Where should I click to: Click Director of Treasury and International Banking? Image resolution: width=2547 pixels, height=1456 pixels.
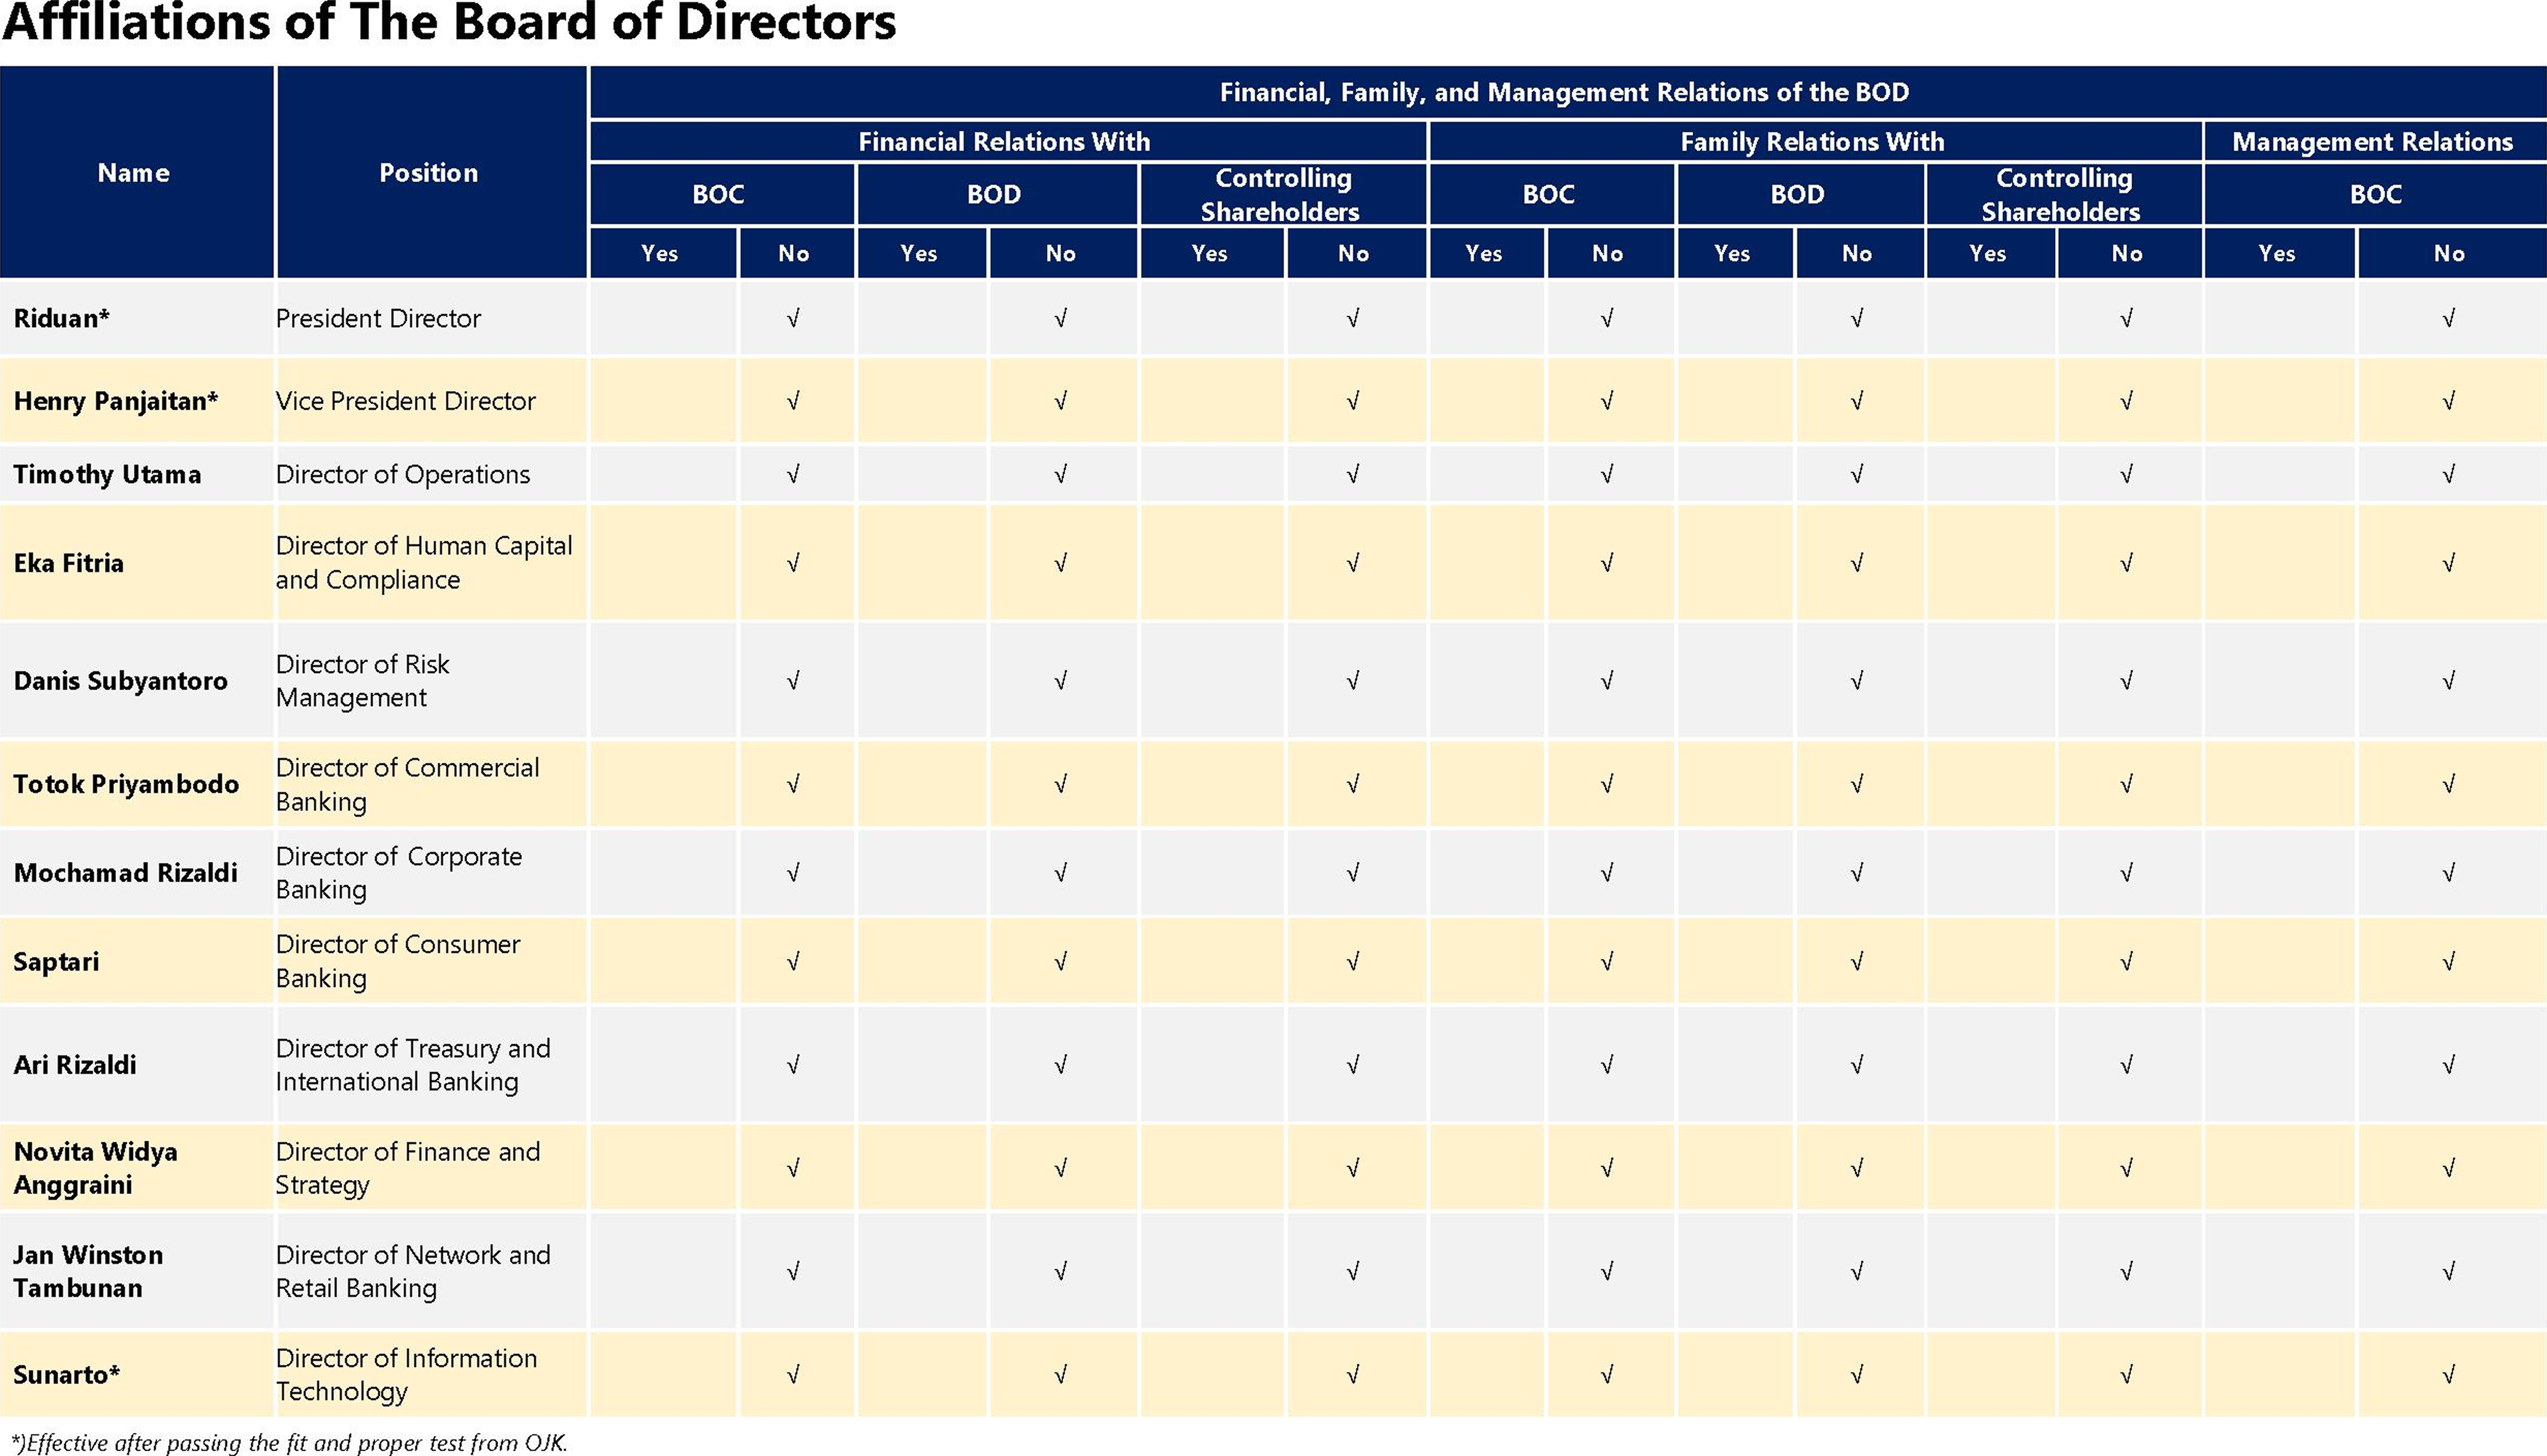click(412, 1065)
